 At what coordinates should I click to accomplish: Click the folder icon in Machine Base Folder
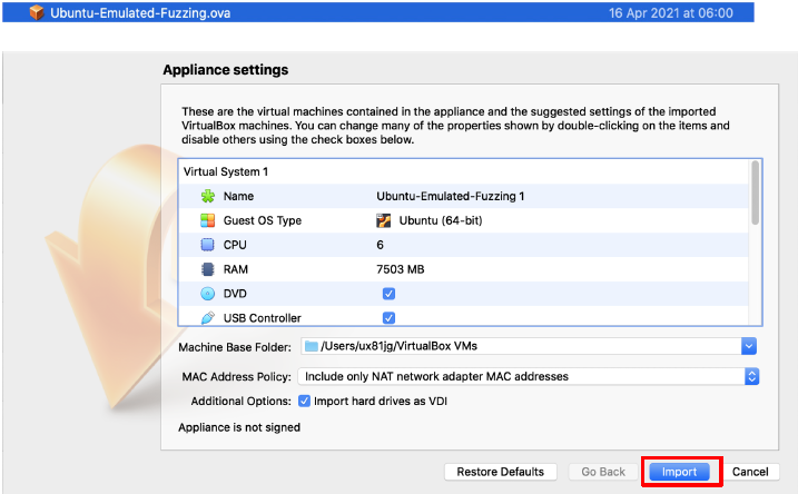[311, 346]
